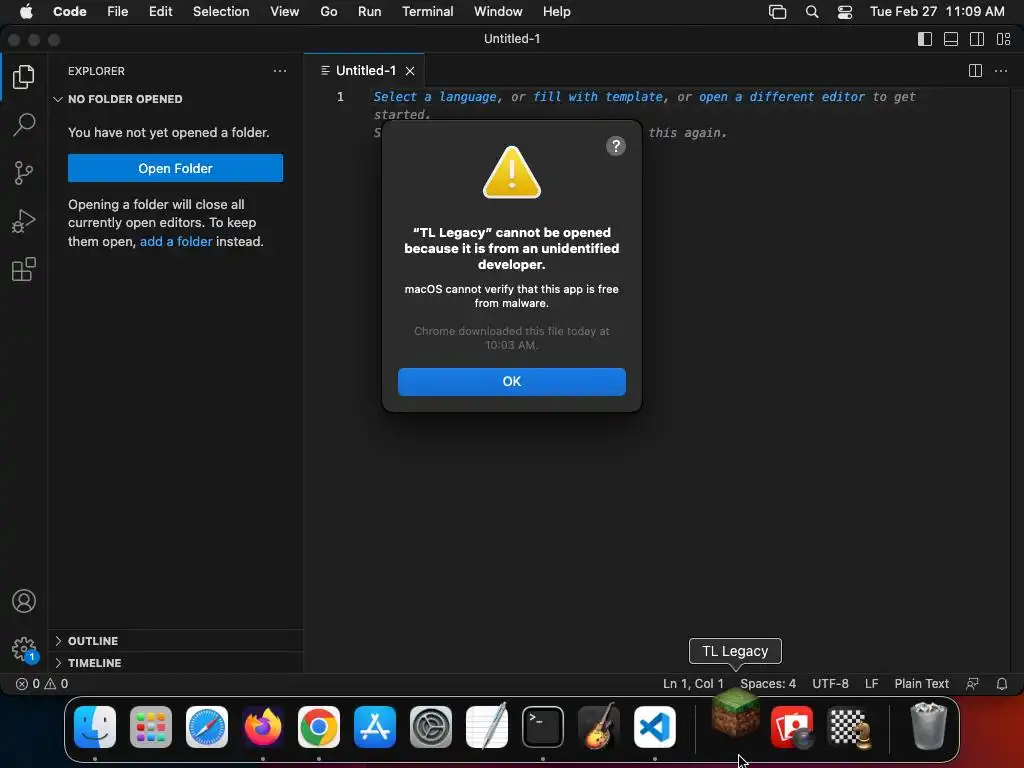Viewport: 1024px width, 768px height.
Task: Click LF end of line setting
Action: click(871, 684)
